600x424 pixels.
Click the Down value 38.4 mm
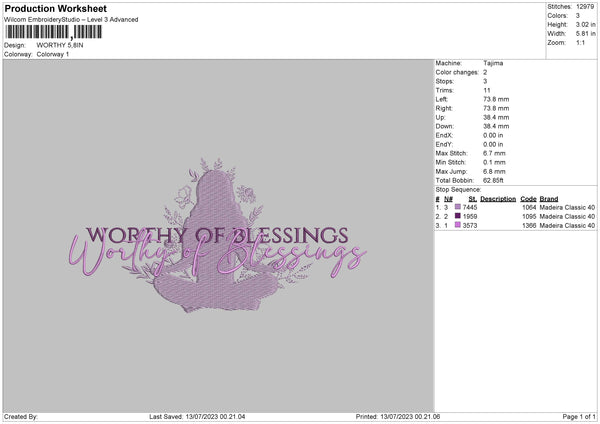pos(496,126)
